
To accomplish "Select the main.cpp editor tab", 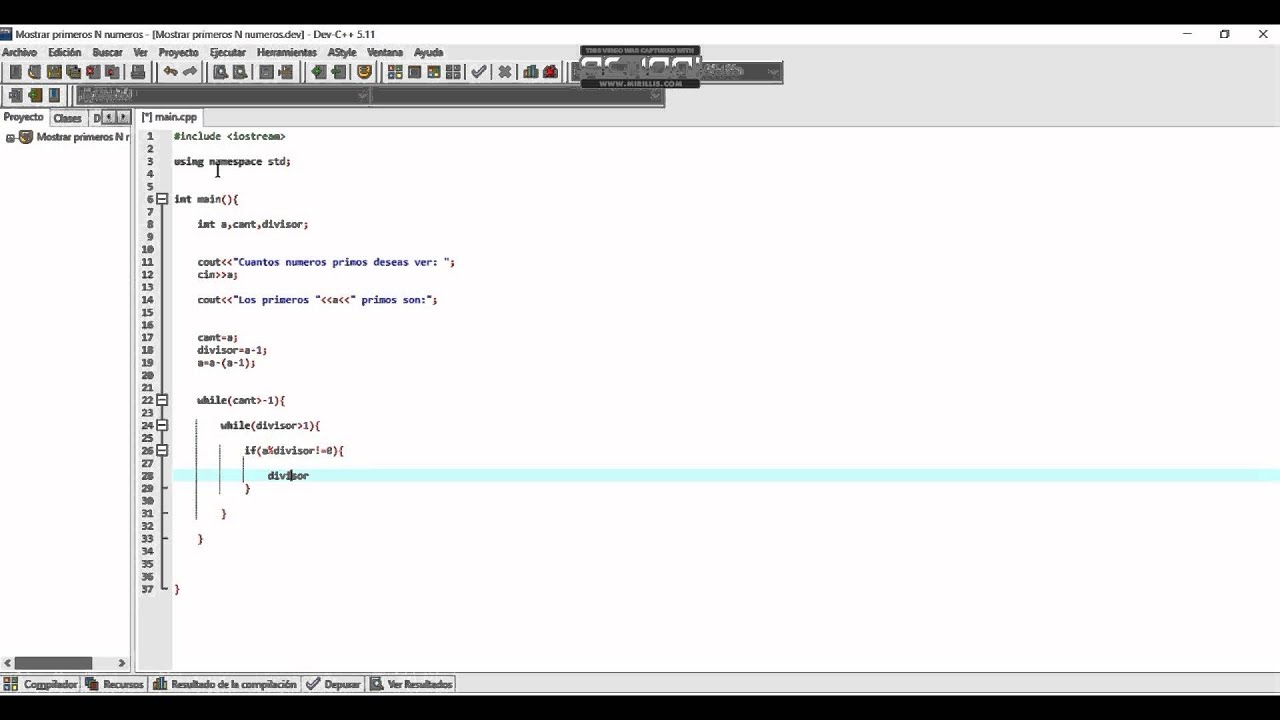I will (169, 117).
